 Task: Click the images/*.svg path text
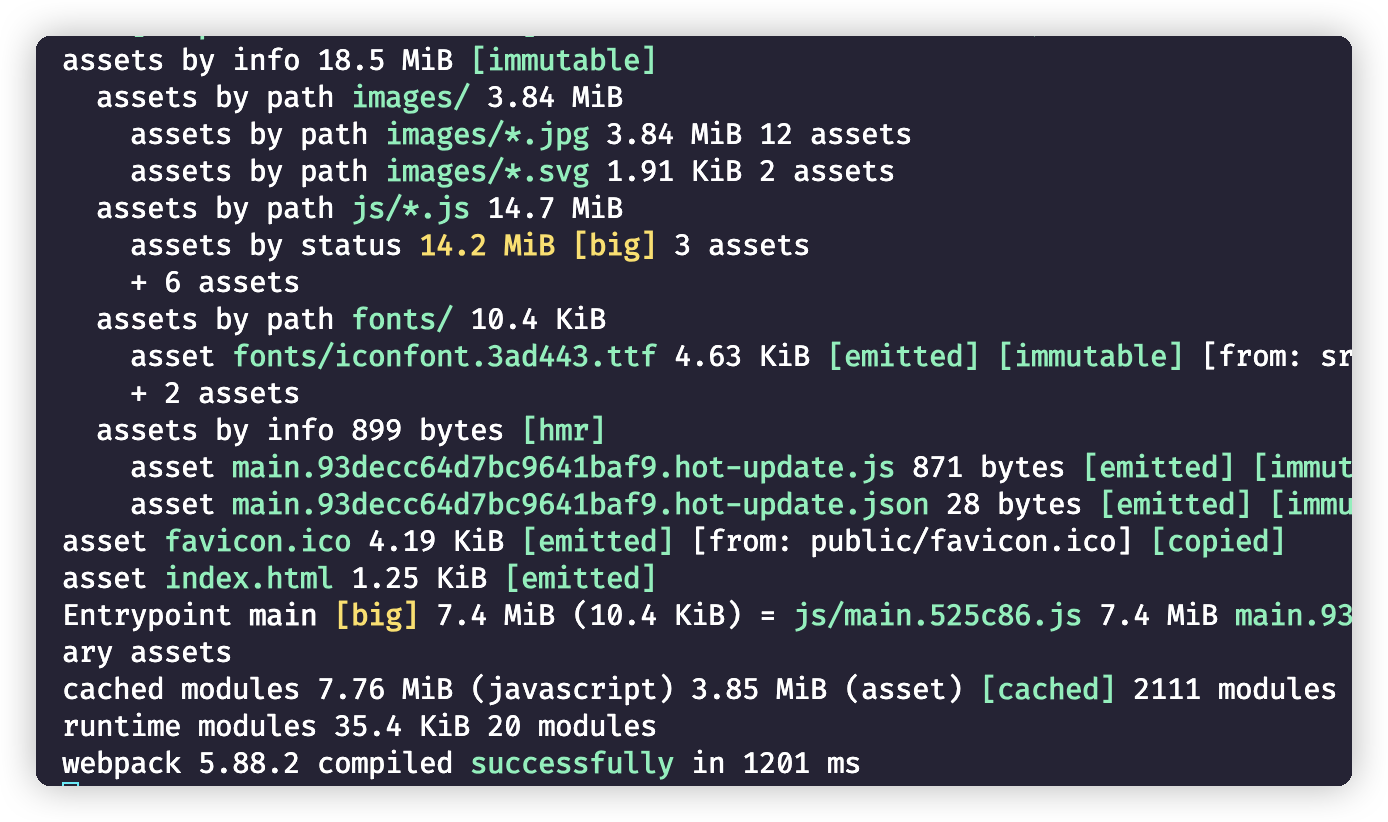point(488,171)
